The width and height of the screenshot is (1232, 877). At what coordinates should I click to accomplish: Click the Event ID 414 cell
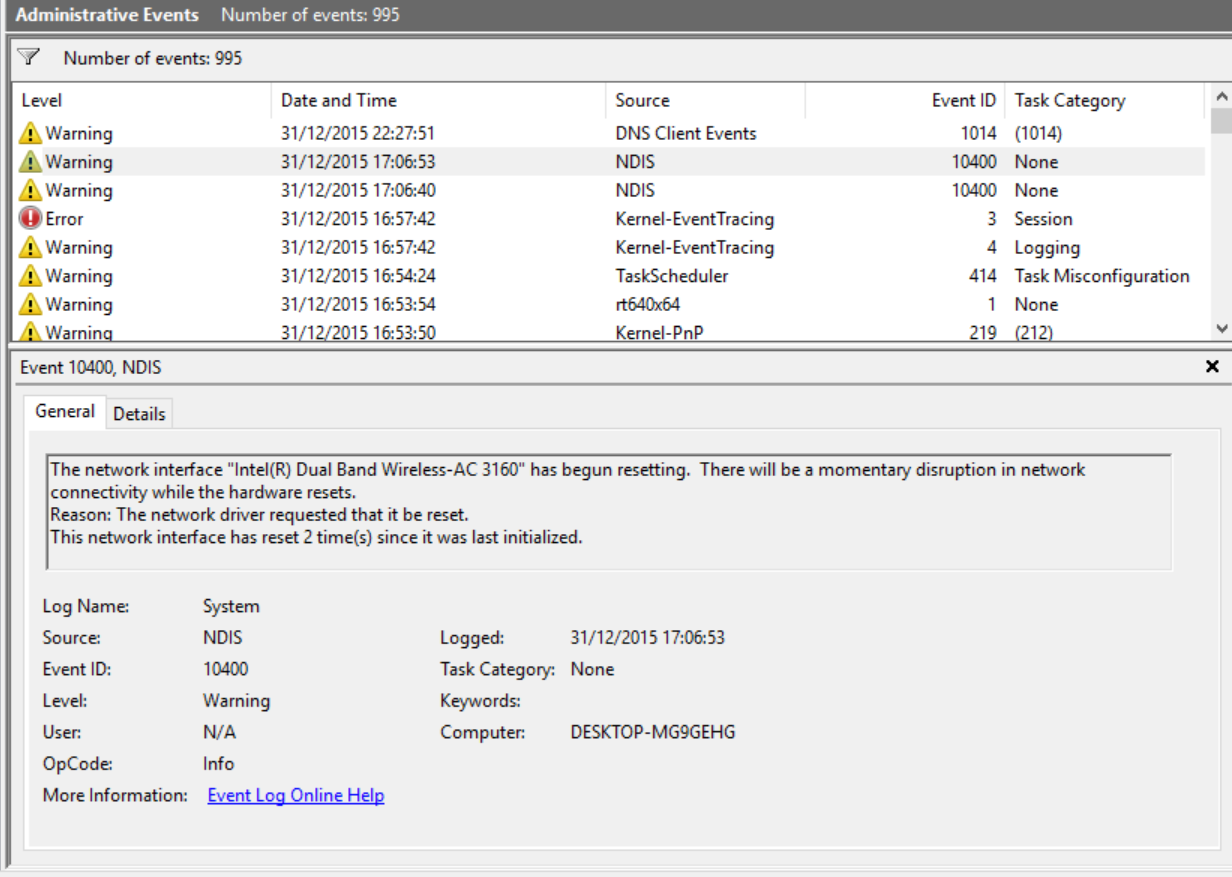point(983,276)
